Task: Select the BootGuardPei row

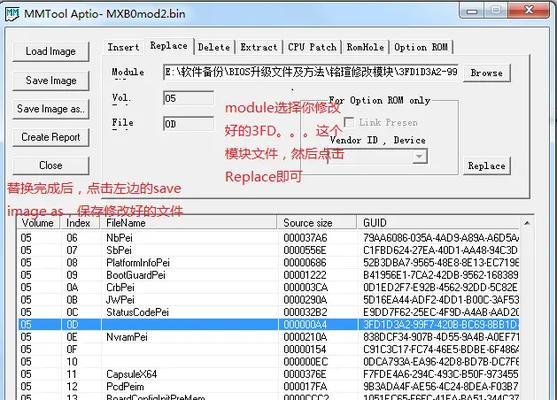Action: [268, 275]
